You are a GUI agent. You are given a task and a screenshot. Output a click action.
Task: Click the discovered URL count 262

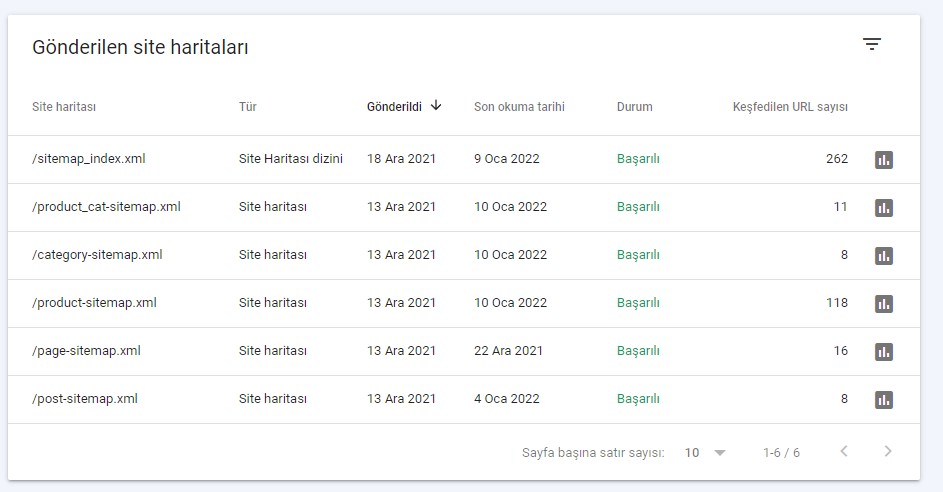837,159
